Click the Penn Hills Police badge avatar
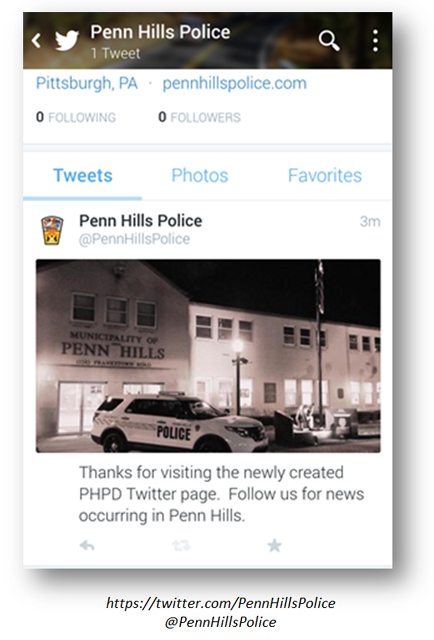 click(x=52, y=230)
